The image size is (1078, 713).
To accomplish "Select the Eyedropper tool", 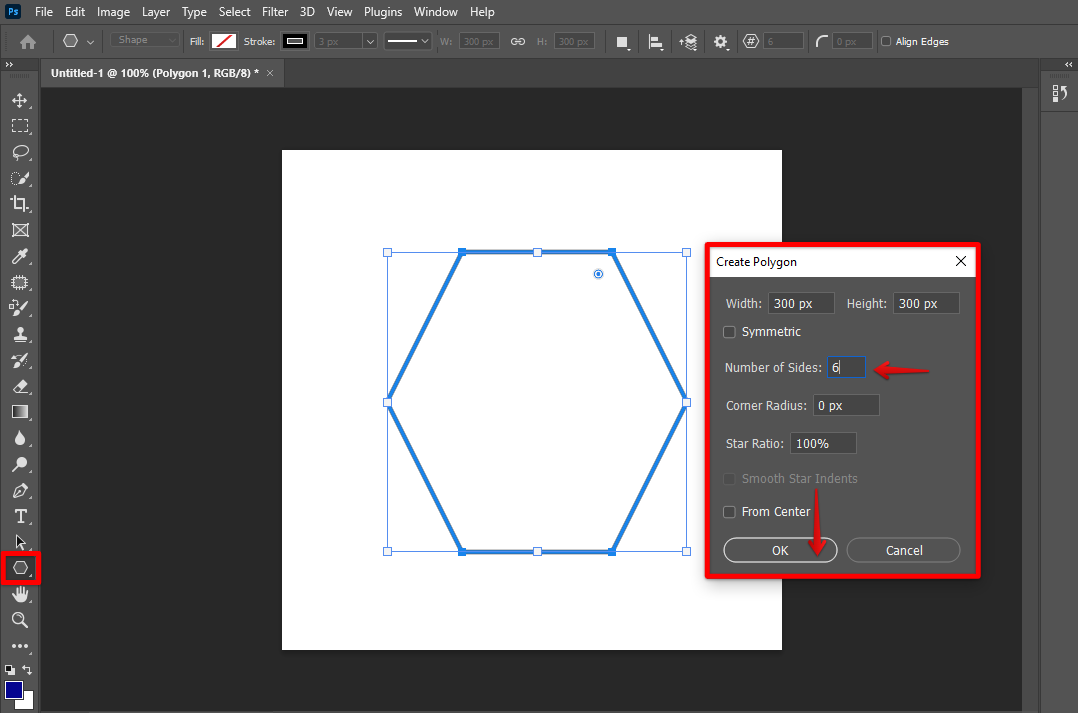I will coord(19,257).
